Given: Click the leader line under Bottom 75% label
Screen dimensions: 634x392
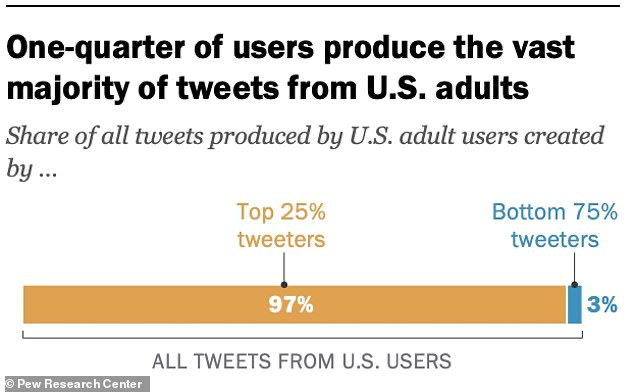Looking at the screenshot, I should tap(575, 268).
